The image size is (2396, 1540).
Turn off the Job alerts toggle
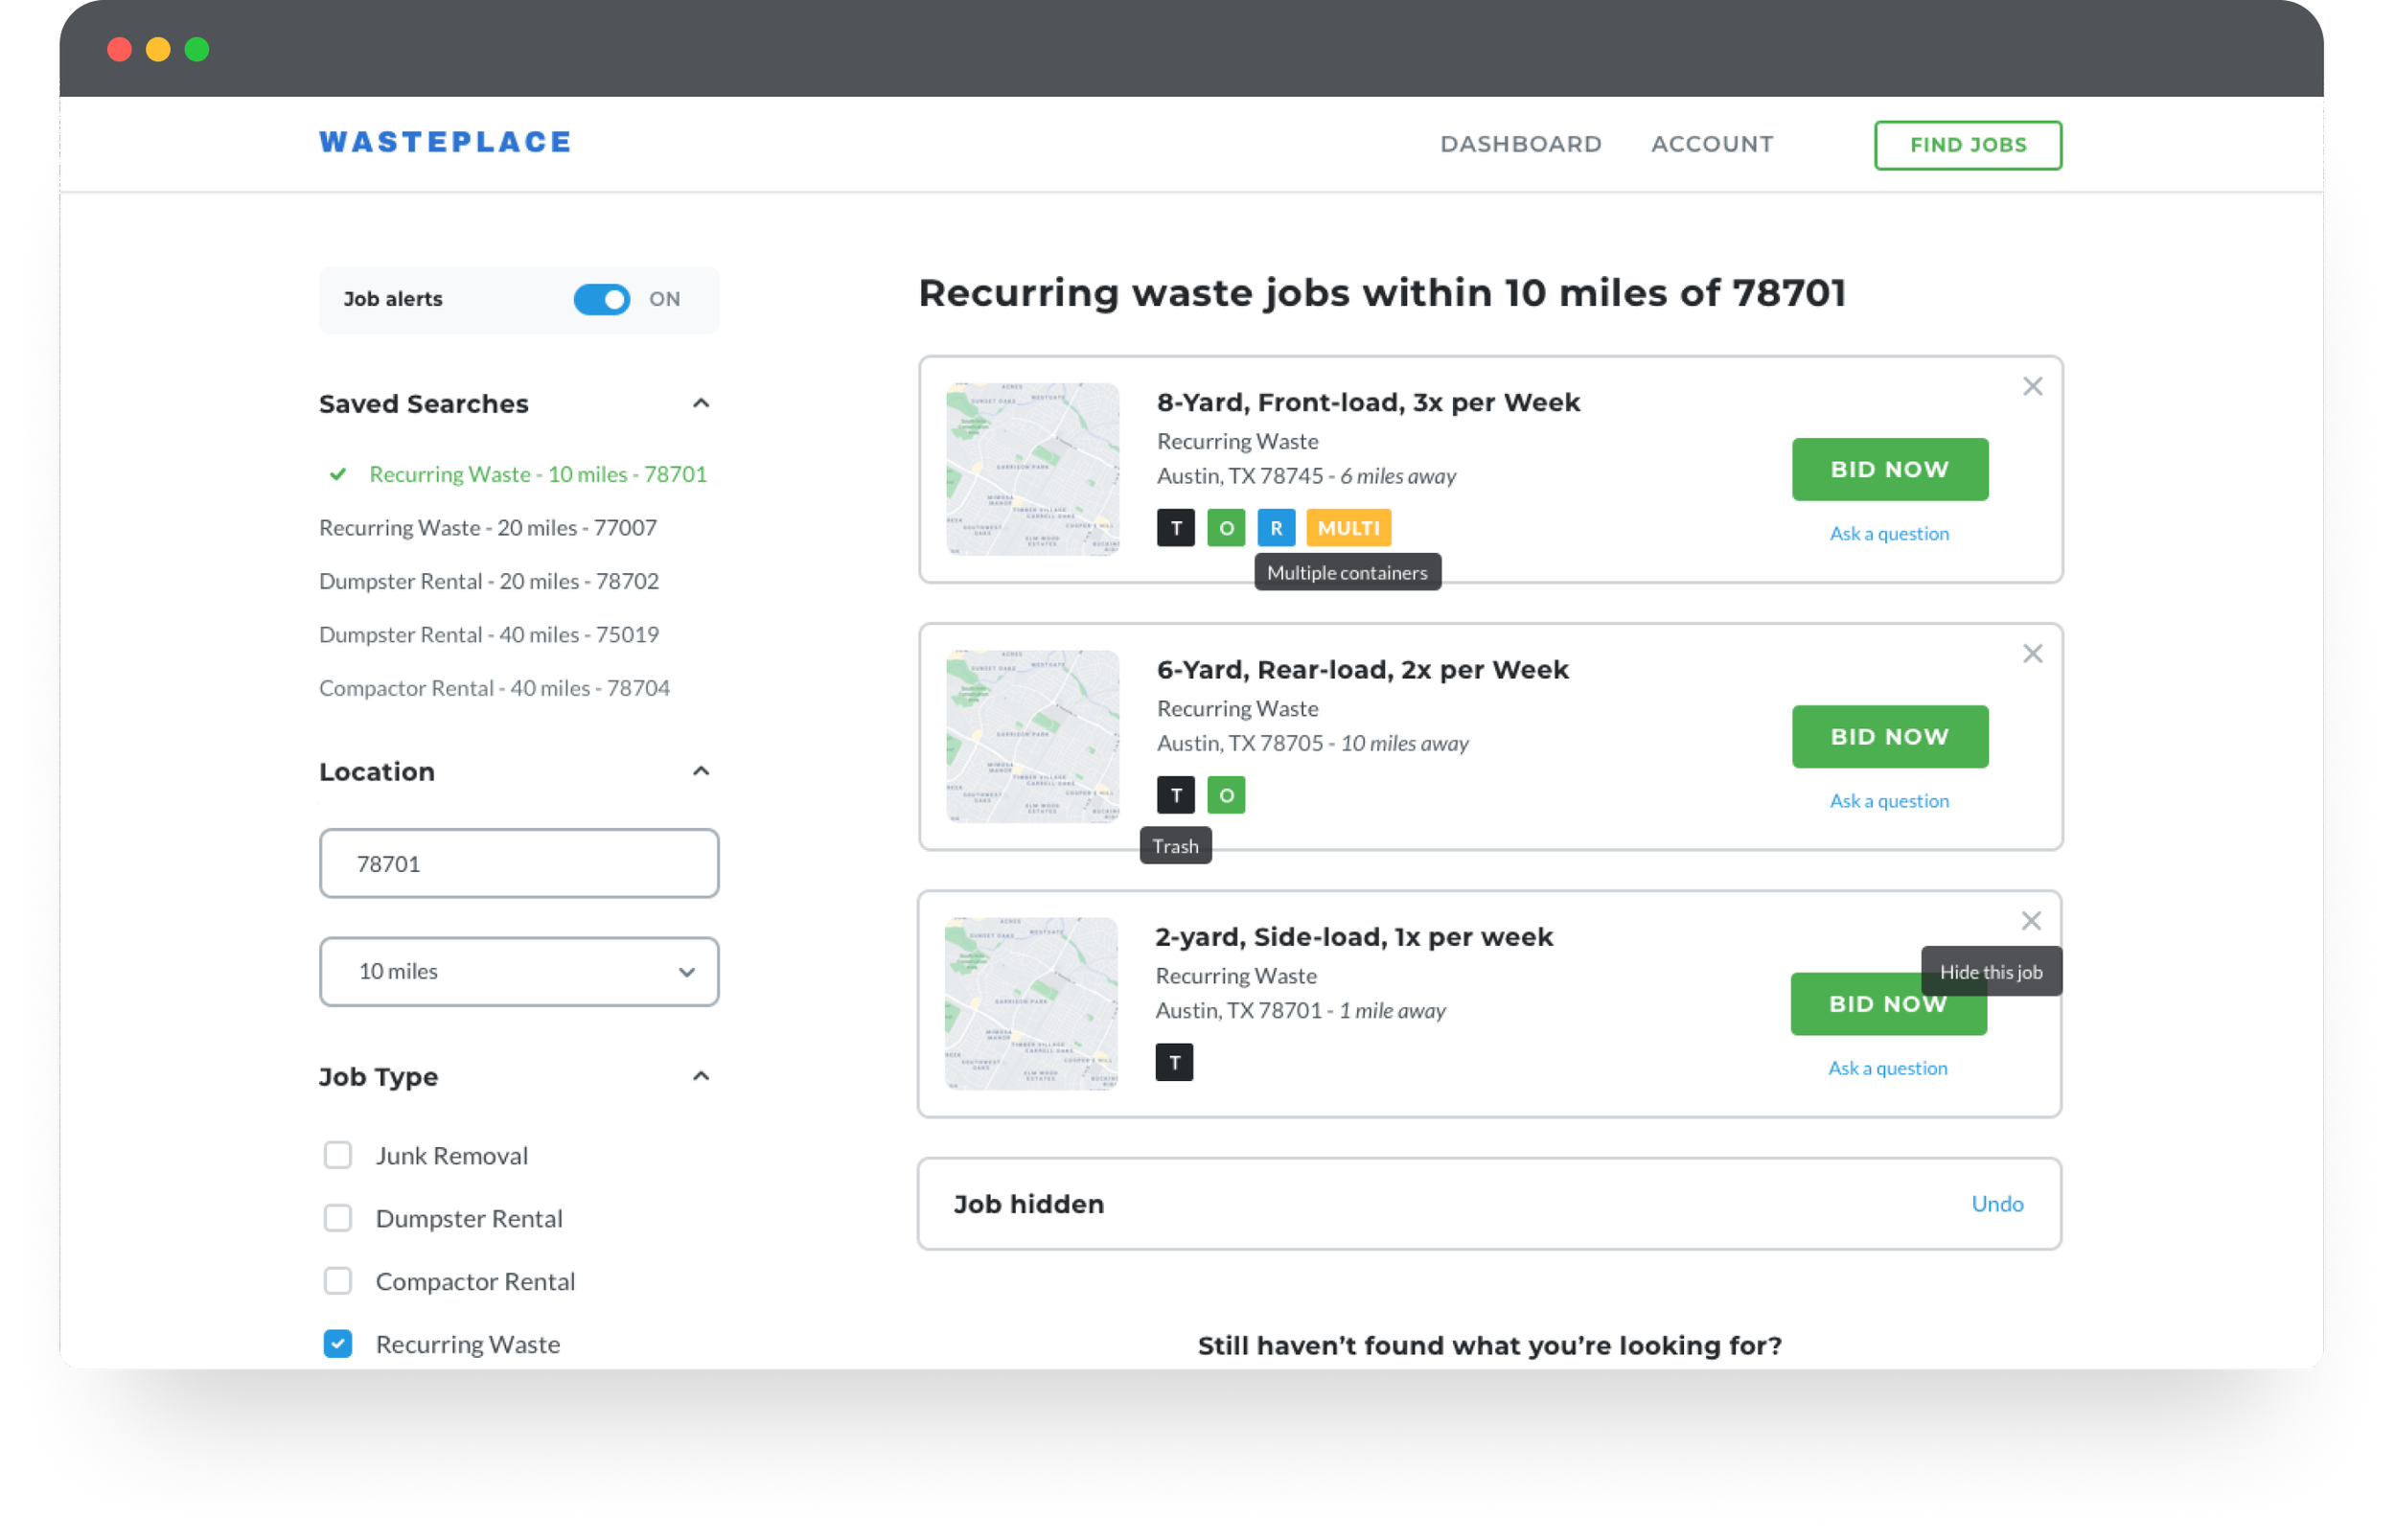click(x=601, y=299)
